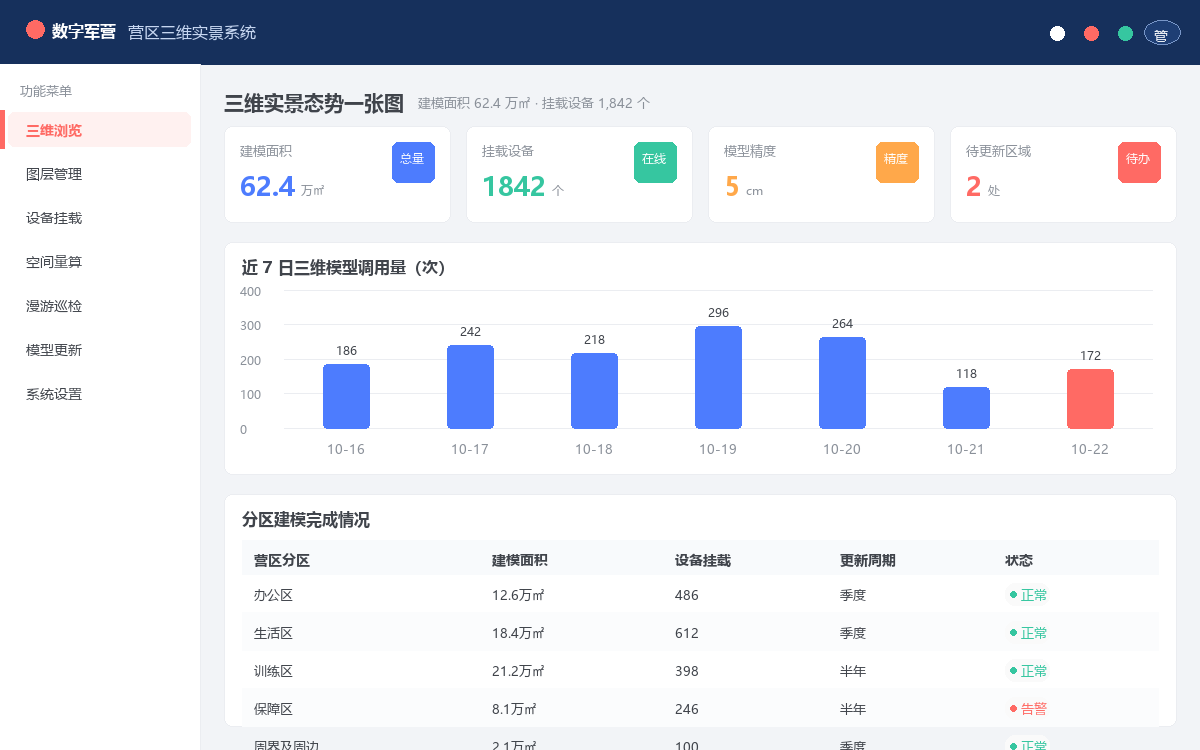
Task: Click the 10-17 bar showing 242
Action: pyautogui.click(x=470, y=387)
